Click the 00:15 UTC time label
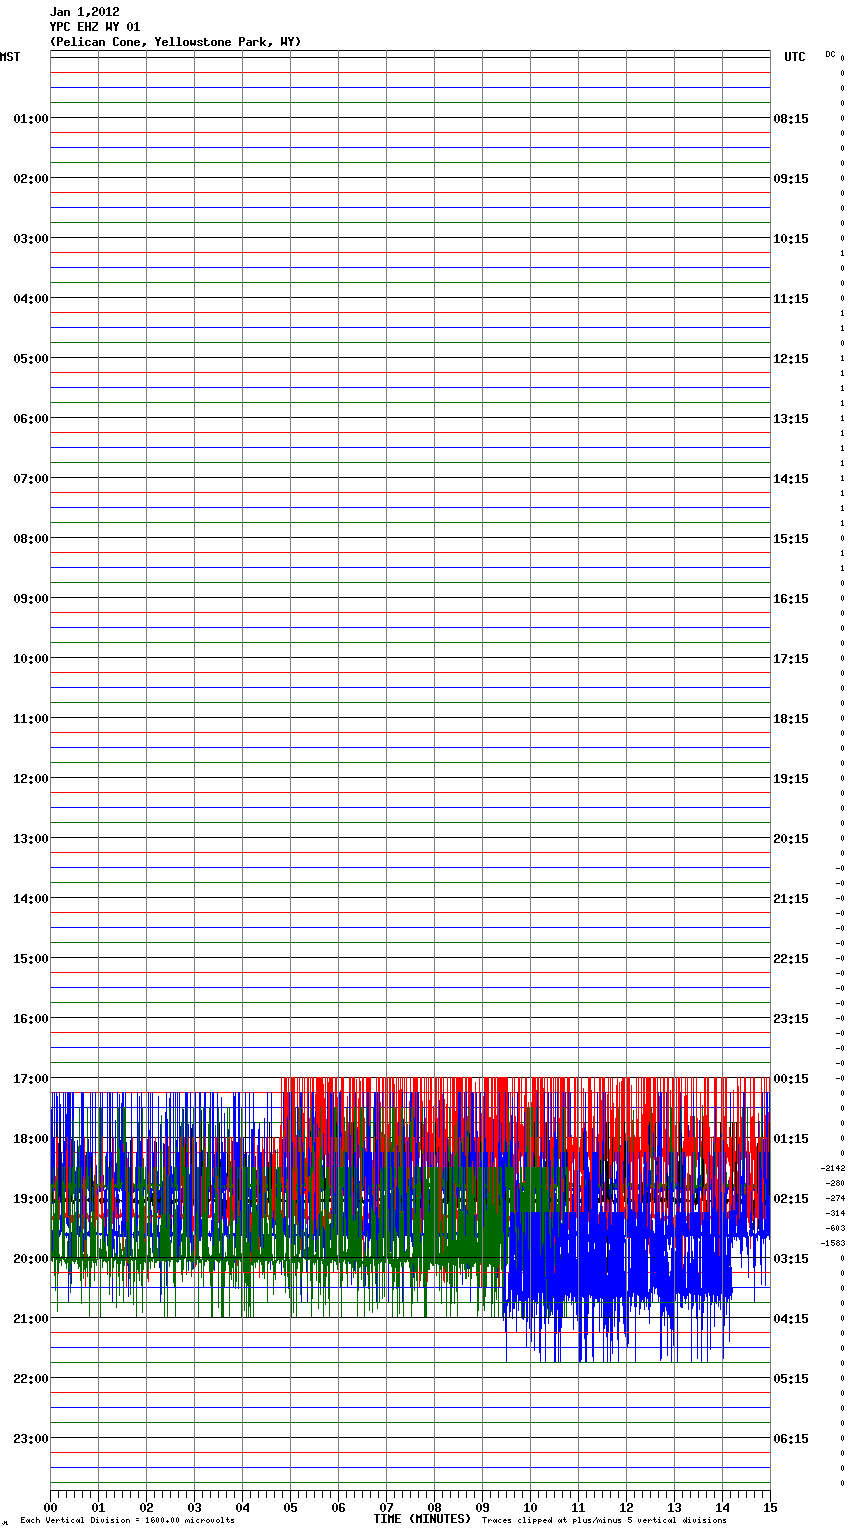850x1534 pixels. 791,1079
